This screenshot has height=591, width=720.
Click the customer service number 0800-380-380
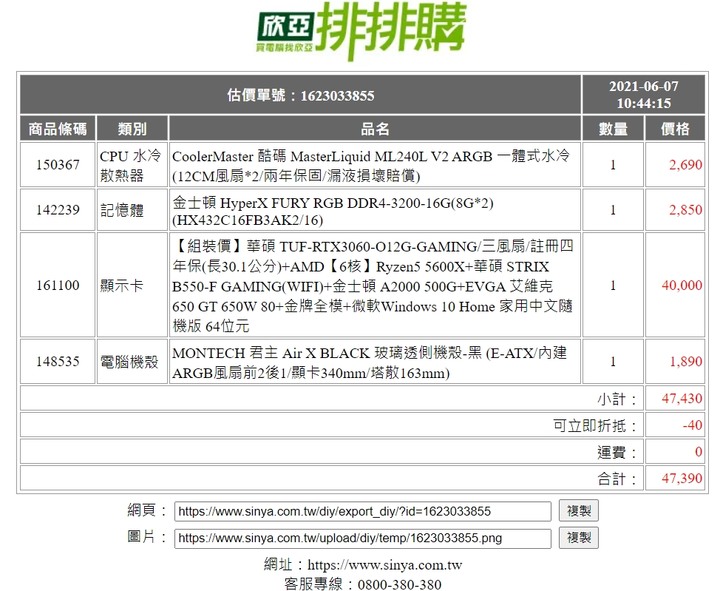pos(399,584)
